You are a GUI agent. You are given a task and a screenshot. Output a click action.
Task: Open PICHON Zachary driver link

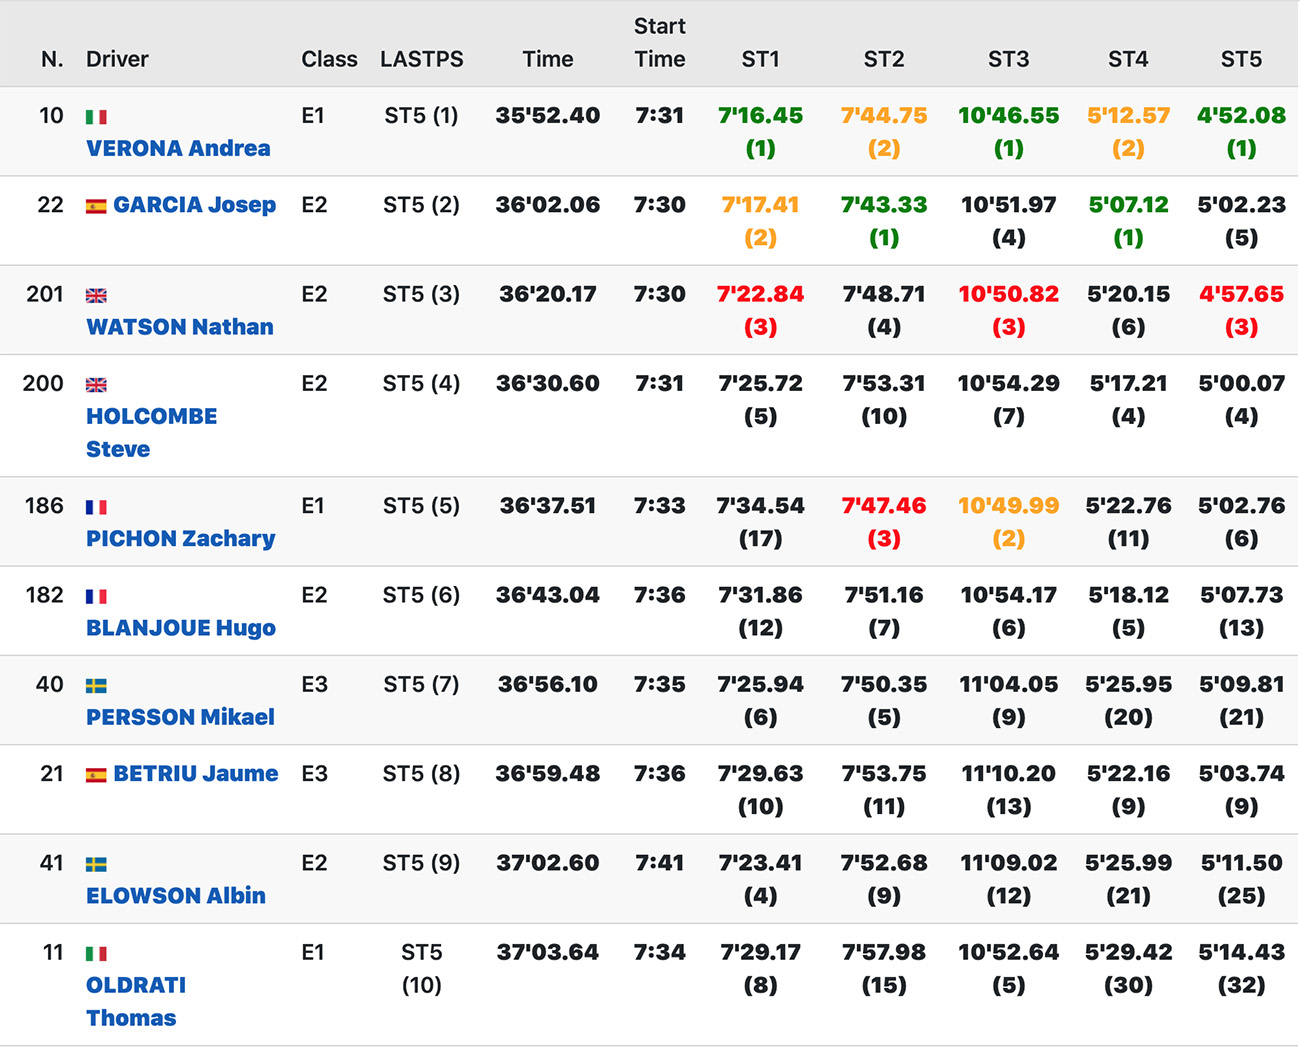181,538
